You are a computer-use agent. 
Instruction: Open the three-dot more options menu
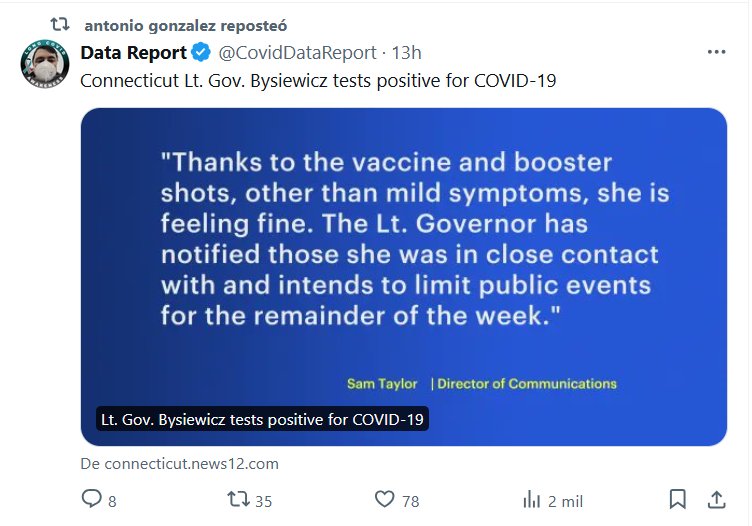[716, 52]
